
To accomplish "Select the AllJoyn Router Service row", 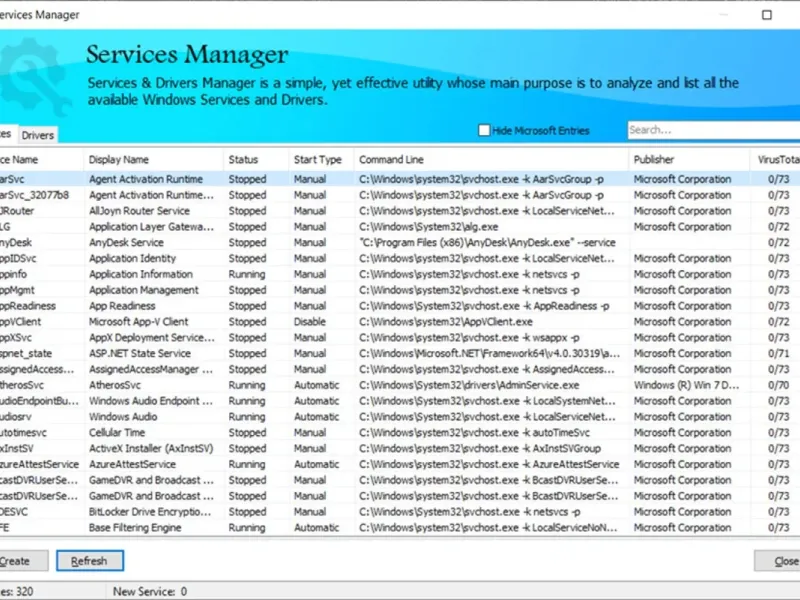I will pyautogui.click(x=400, y=211).
